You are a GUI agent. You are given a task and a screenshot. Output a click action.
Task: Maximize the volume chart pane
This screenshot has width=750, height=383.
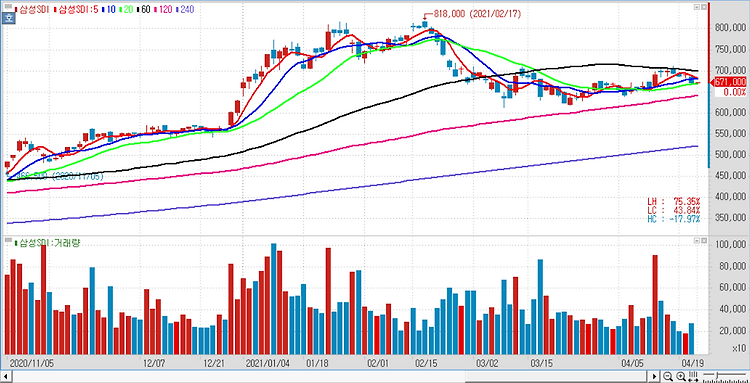(704, 241)
